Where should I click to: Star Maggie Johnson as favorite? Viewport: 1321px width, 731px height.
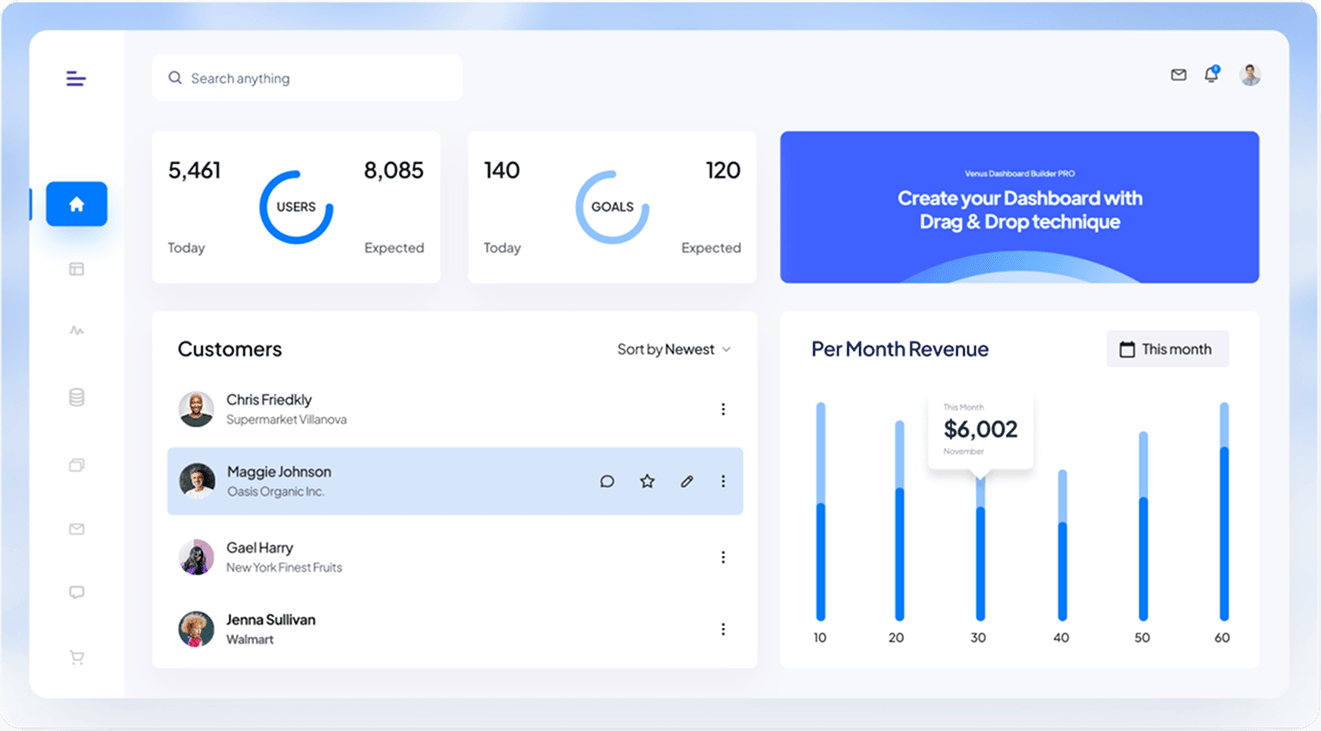coord(647,481)
